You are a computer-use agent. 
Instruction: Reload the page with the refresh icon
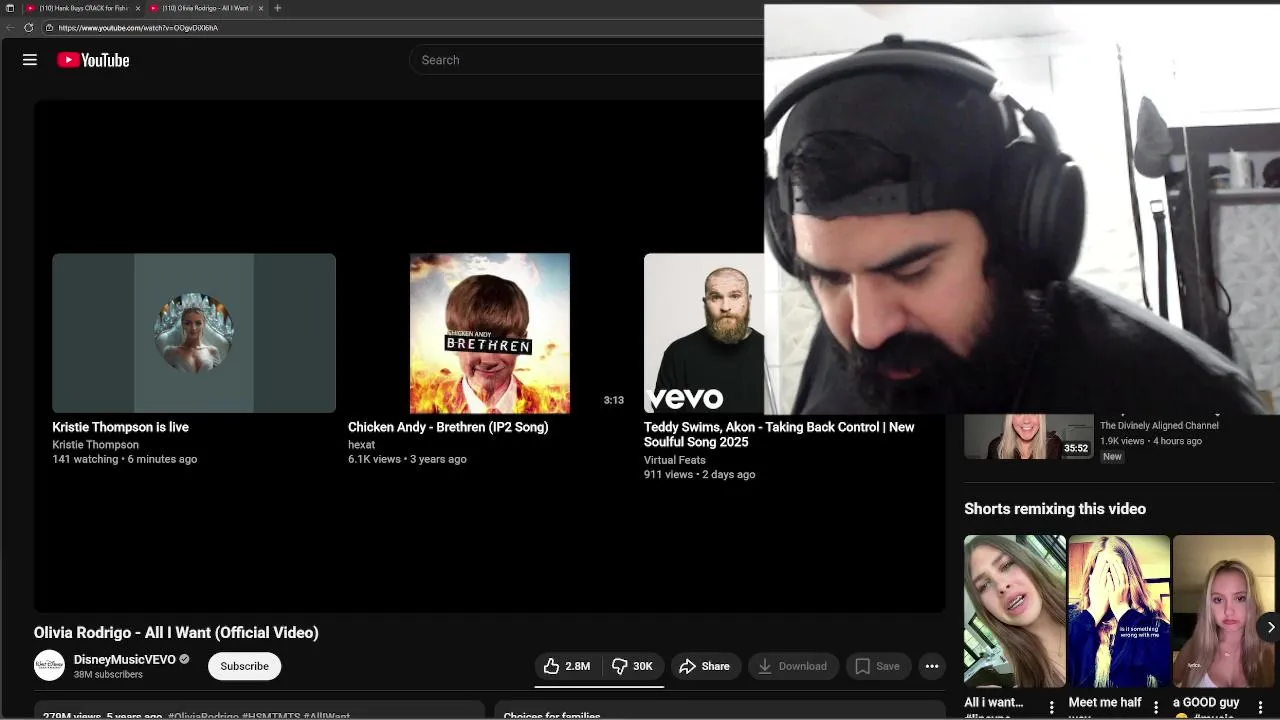(28, 28)
